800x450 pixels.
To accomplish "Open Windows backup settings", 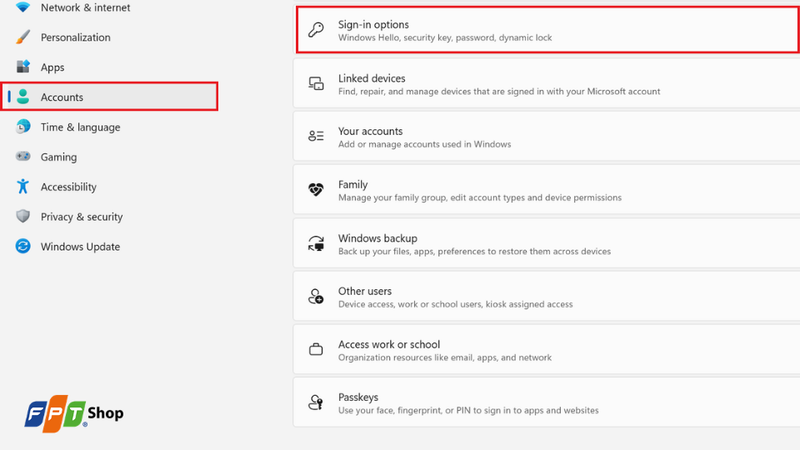I will click(x=546, y=243).
